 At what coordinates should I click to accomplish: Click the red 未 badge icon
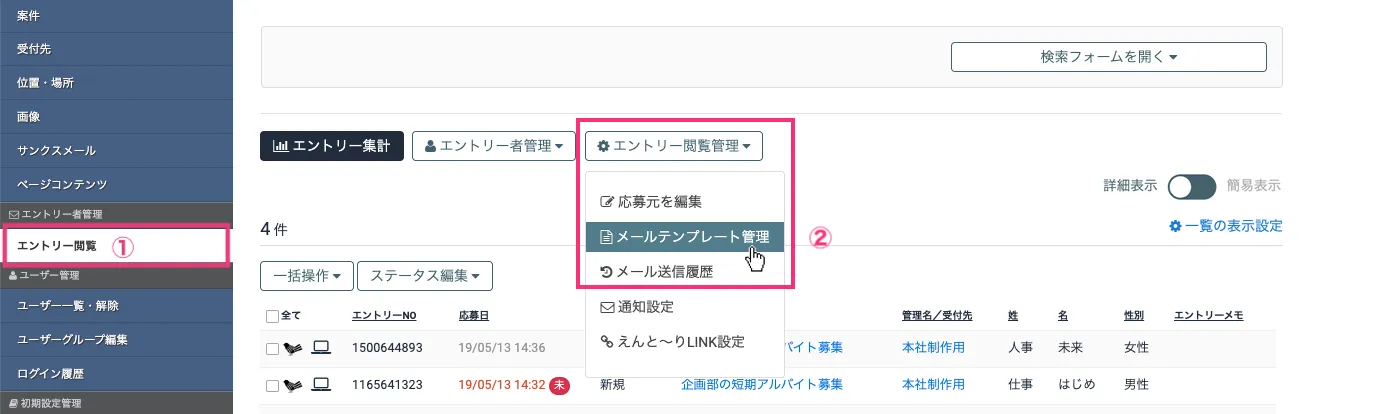[560, 385]
